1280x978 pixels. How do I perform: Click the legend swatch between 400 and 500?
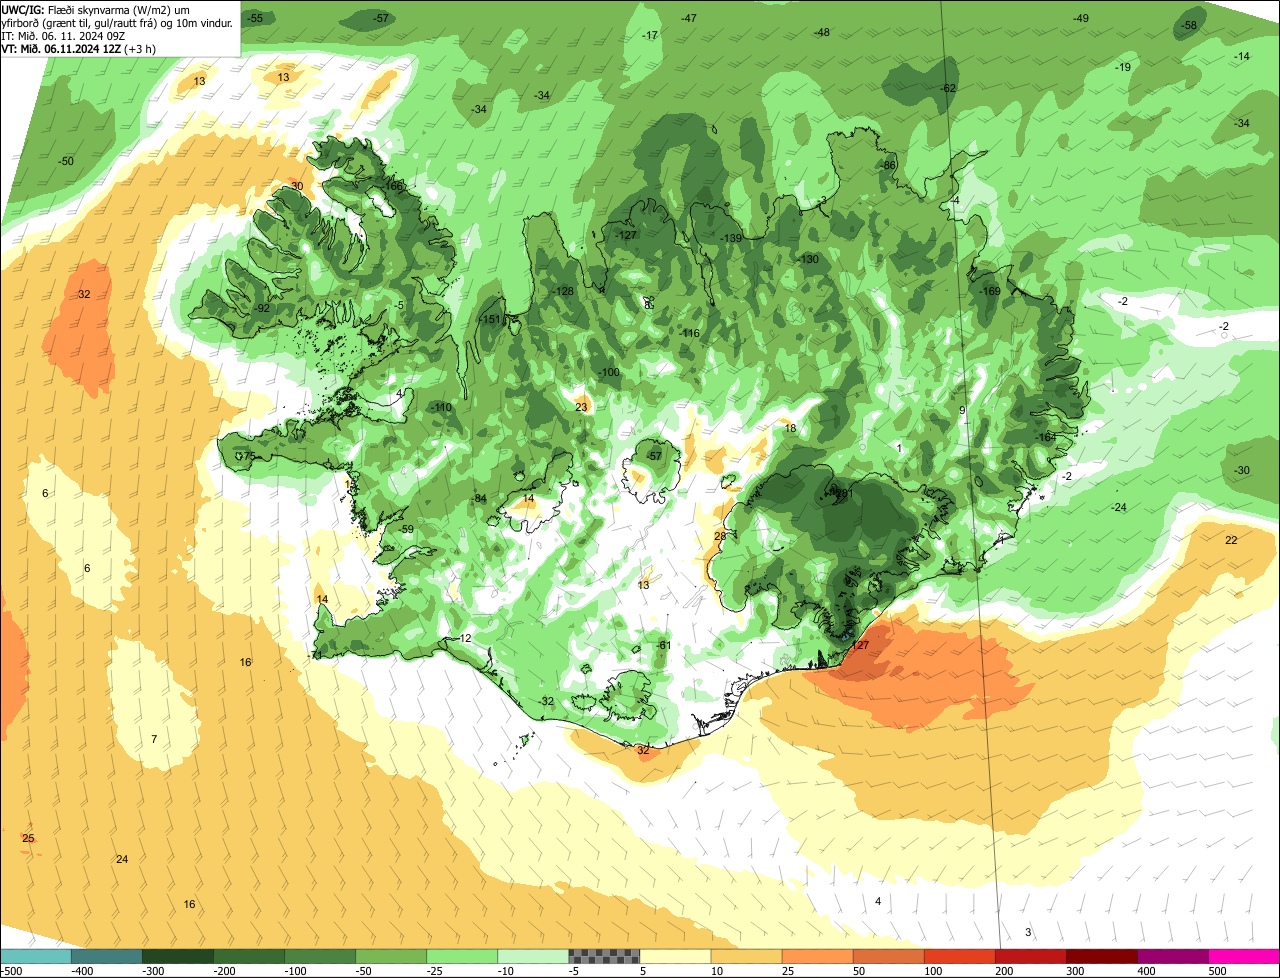pos(1172,956)
